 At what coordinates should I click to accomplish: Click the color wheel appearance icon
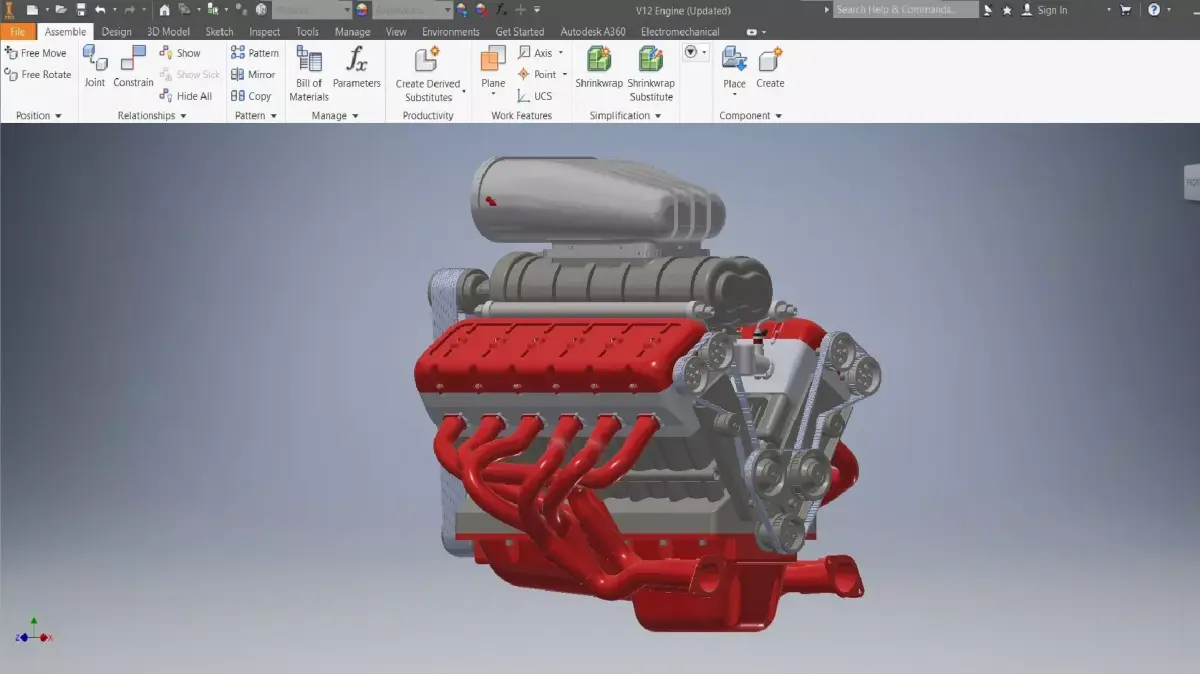pos(362,10)
